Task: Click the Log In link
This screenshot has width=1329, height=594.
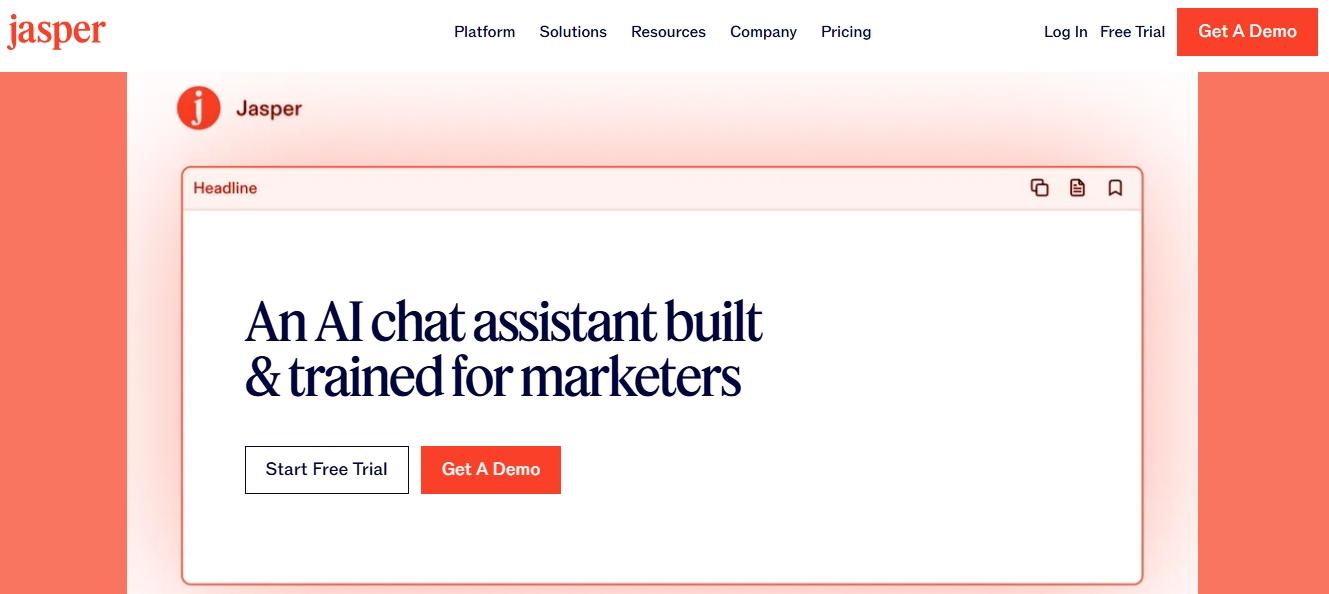Action: click(1065, 32)
